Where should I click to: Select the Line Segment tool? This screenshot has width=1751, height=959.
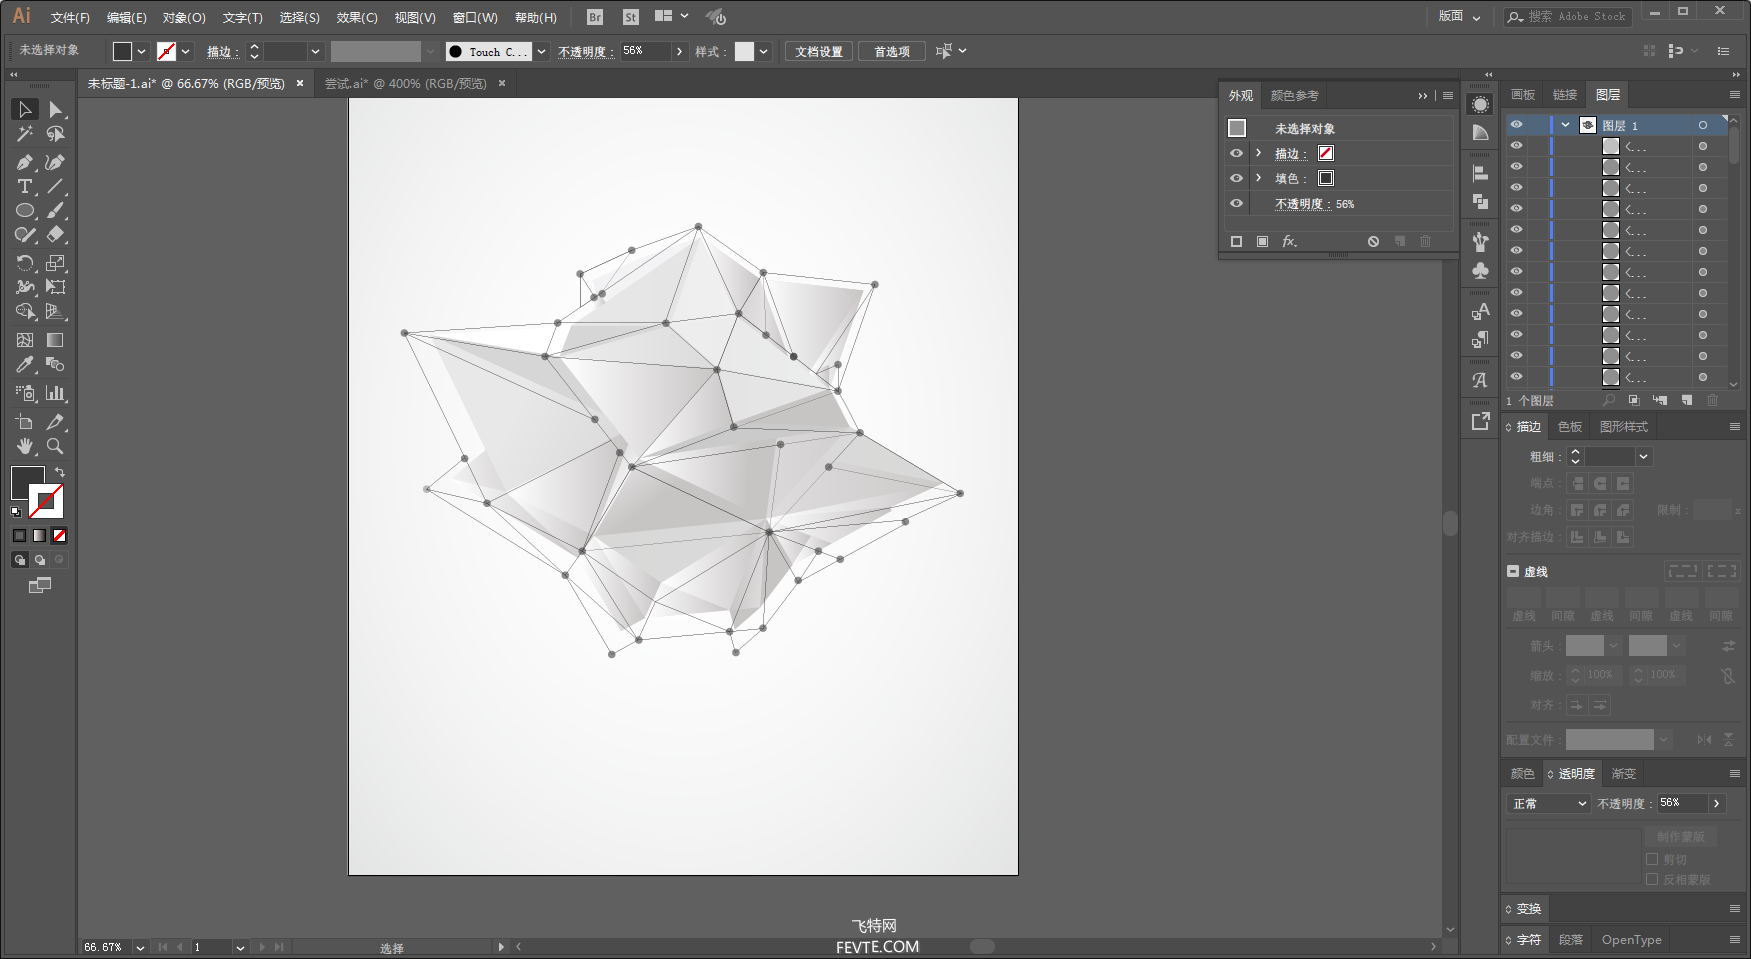pyautogui.click(x=56, y=187)
